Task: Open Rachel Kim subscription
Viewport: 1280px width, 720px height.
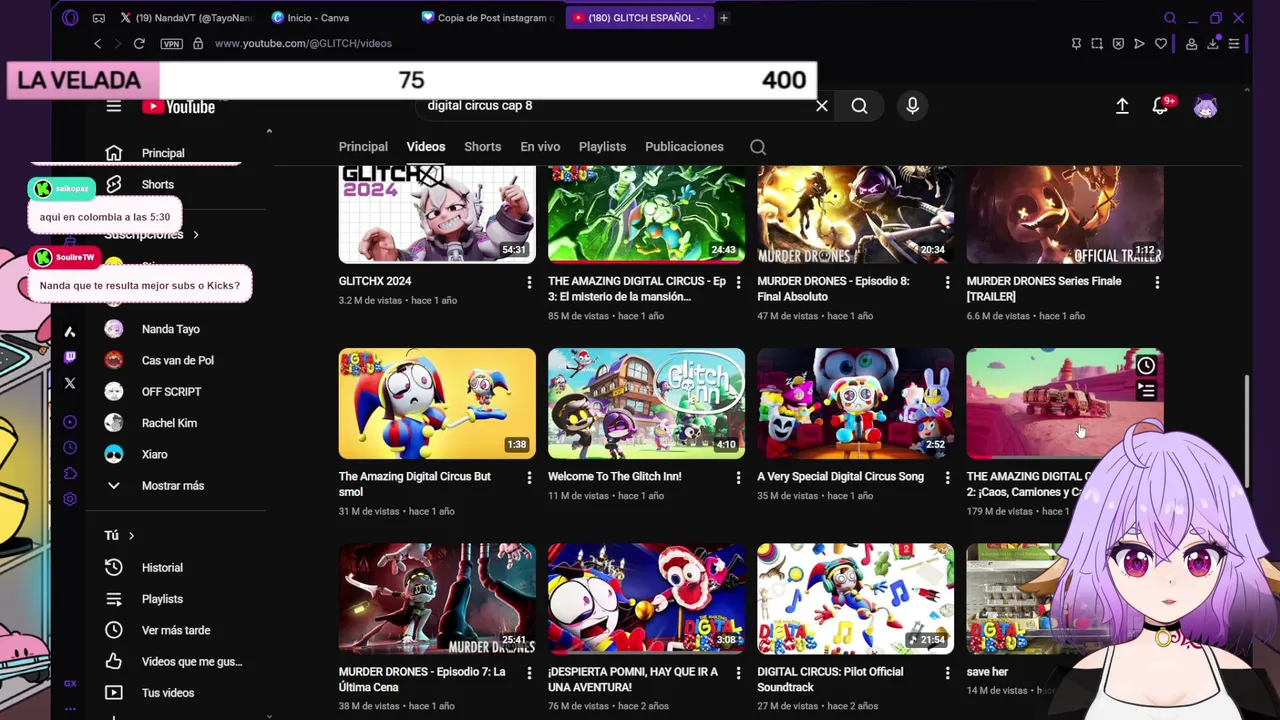Action: 170,423
